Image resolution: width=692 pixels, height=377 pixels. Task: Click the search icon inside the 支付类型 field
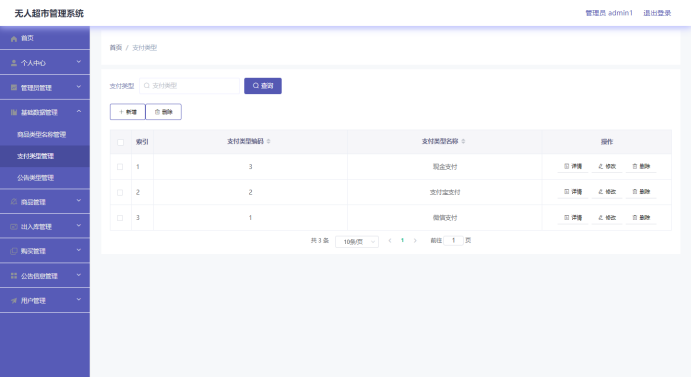pyautogui.click(x=147, y=86)
